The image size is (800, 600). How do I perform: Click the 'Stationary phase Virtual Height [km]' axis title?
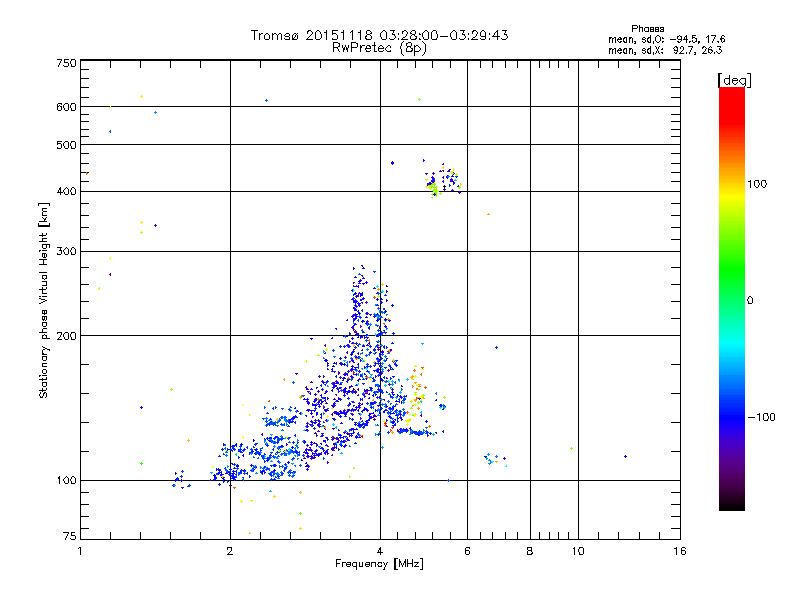tap(44, 301)
